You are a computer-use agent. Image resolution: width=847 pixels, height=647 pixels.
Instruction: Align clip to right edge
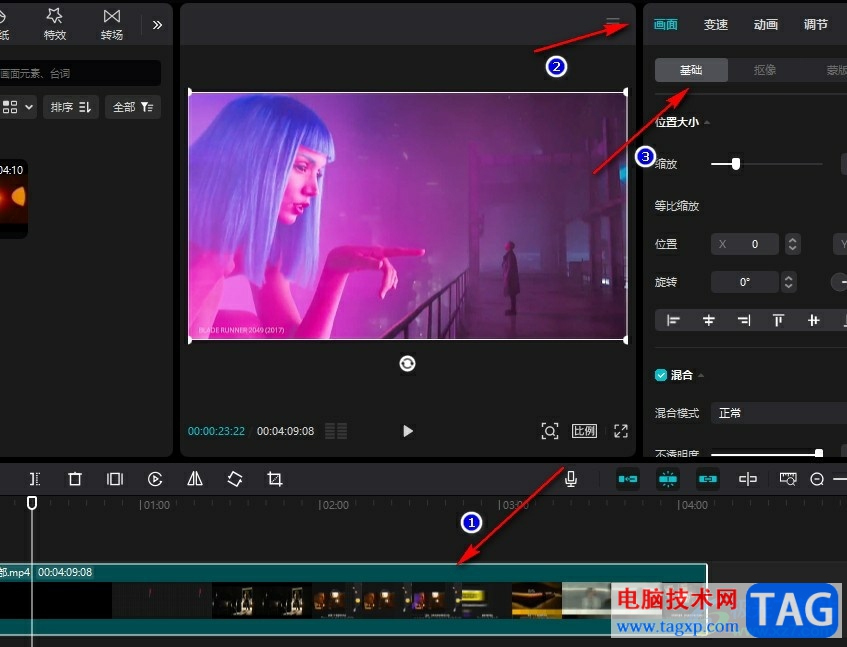[x=744, y=321]
